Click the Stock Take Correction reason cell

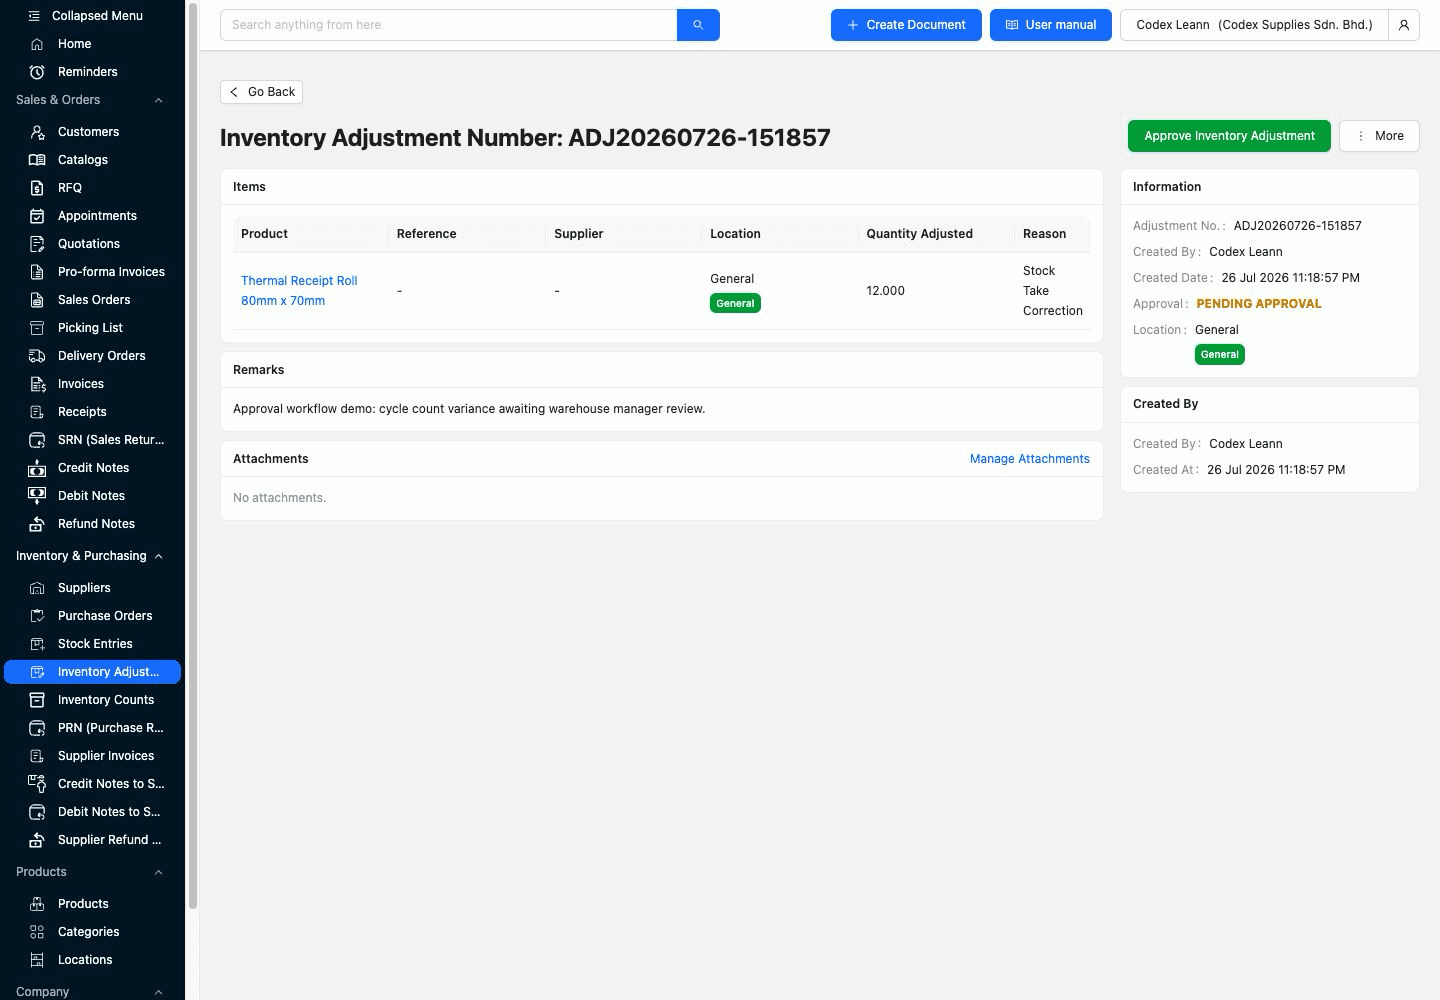click(x=1052, y=291)
